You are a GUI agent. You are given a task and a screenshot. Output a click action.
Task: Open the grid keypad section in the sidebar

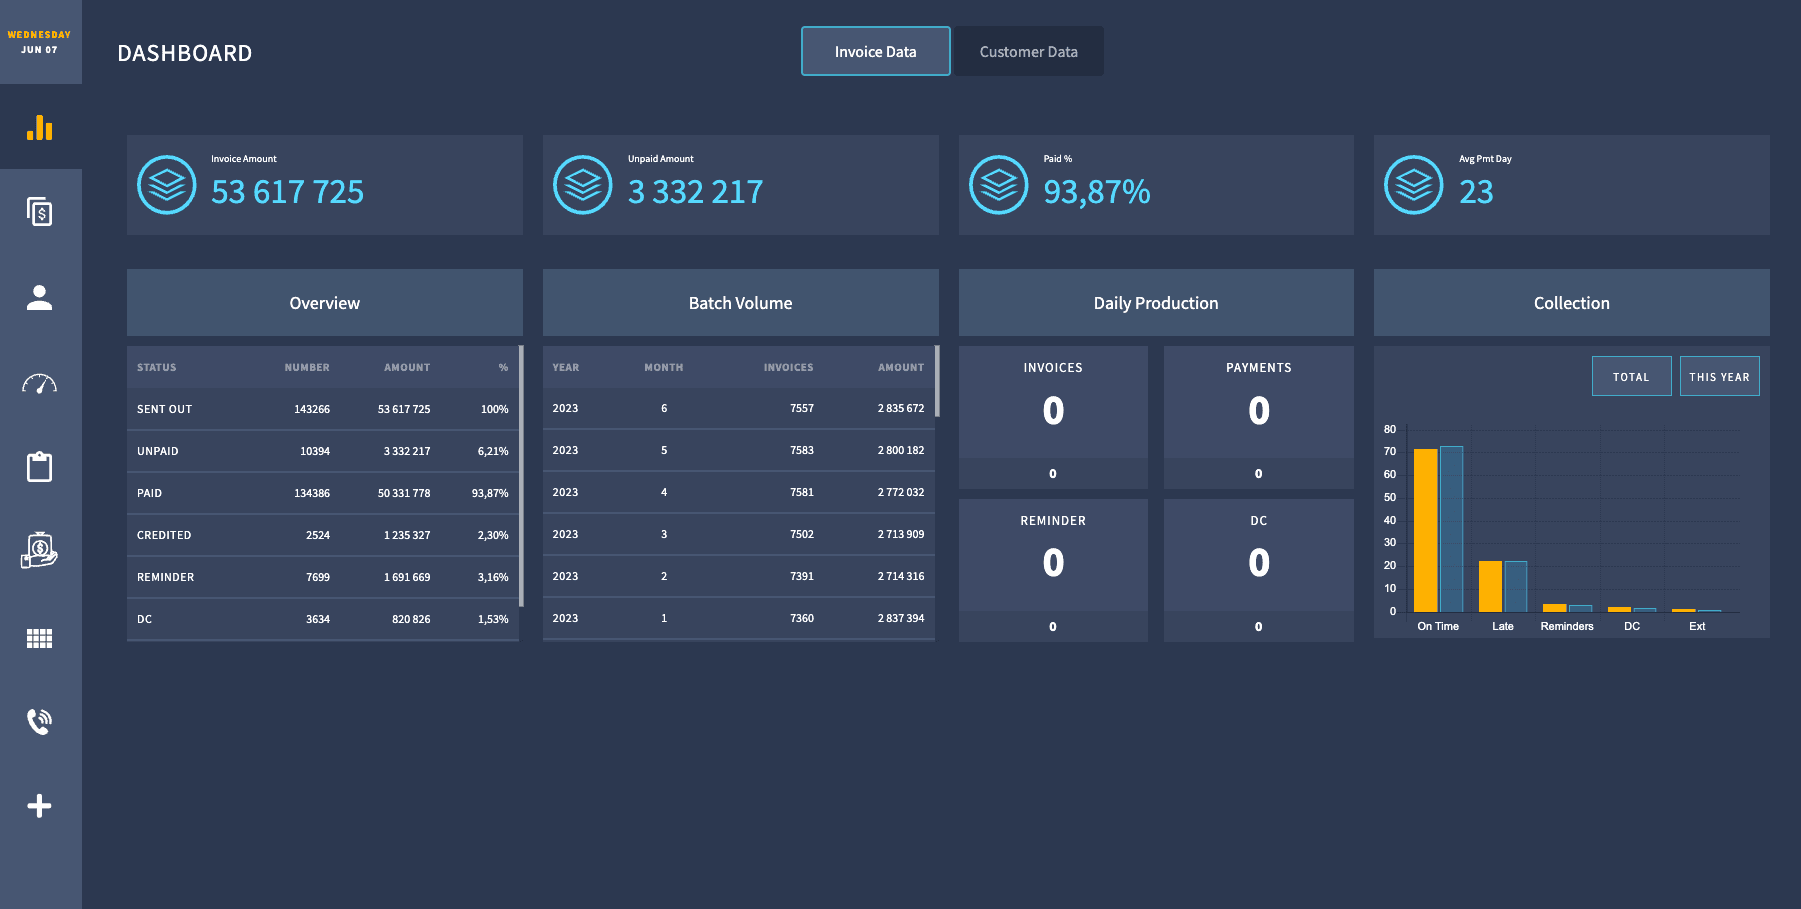[40, 637]
